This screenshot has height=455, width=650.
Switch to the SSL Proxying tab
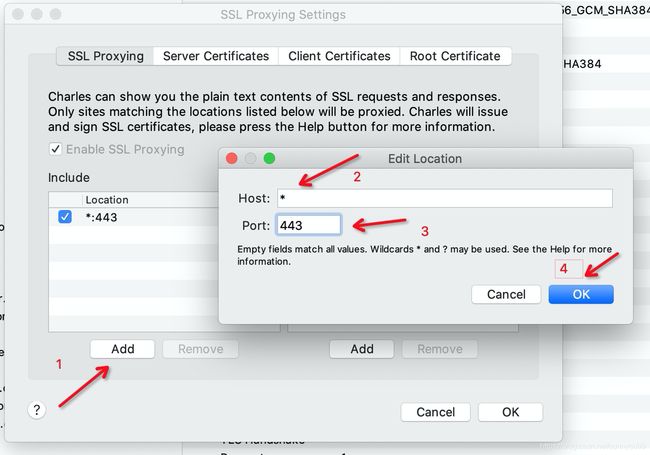click(105, 56)
